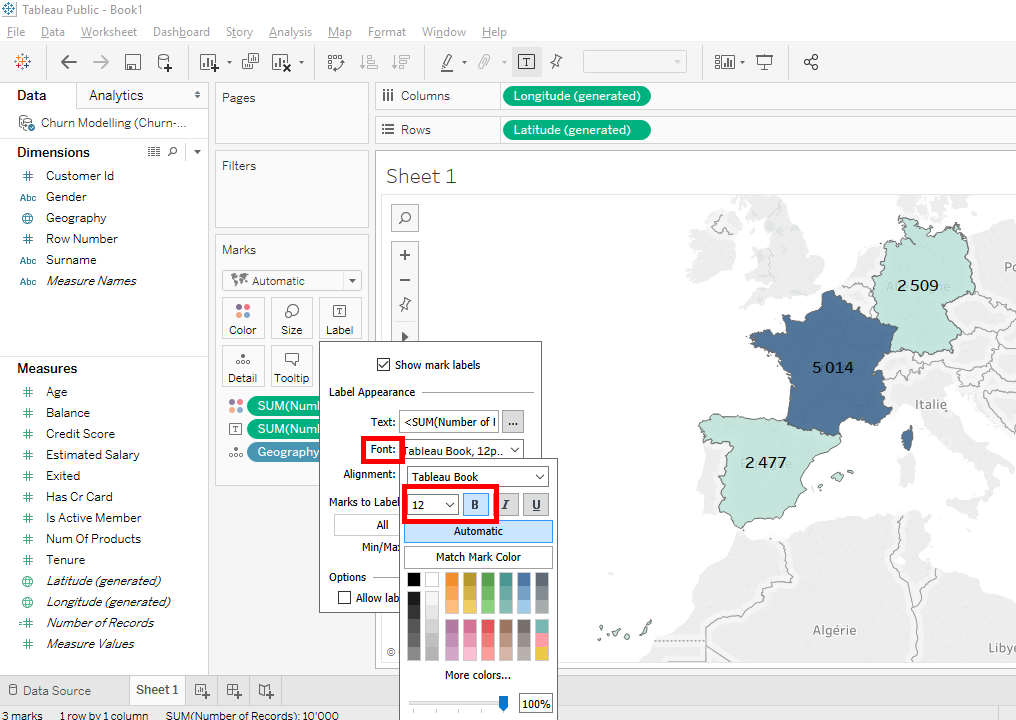
Task: Toggle Bold font style button
Action: point(476,505)
